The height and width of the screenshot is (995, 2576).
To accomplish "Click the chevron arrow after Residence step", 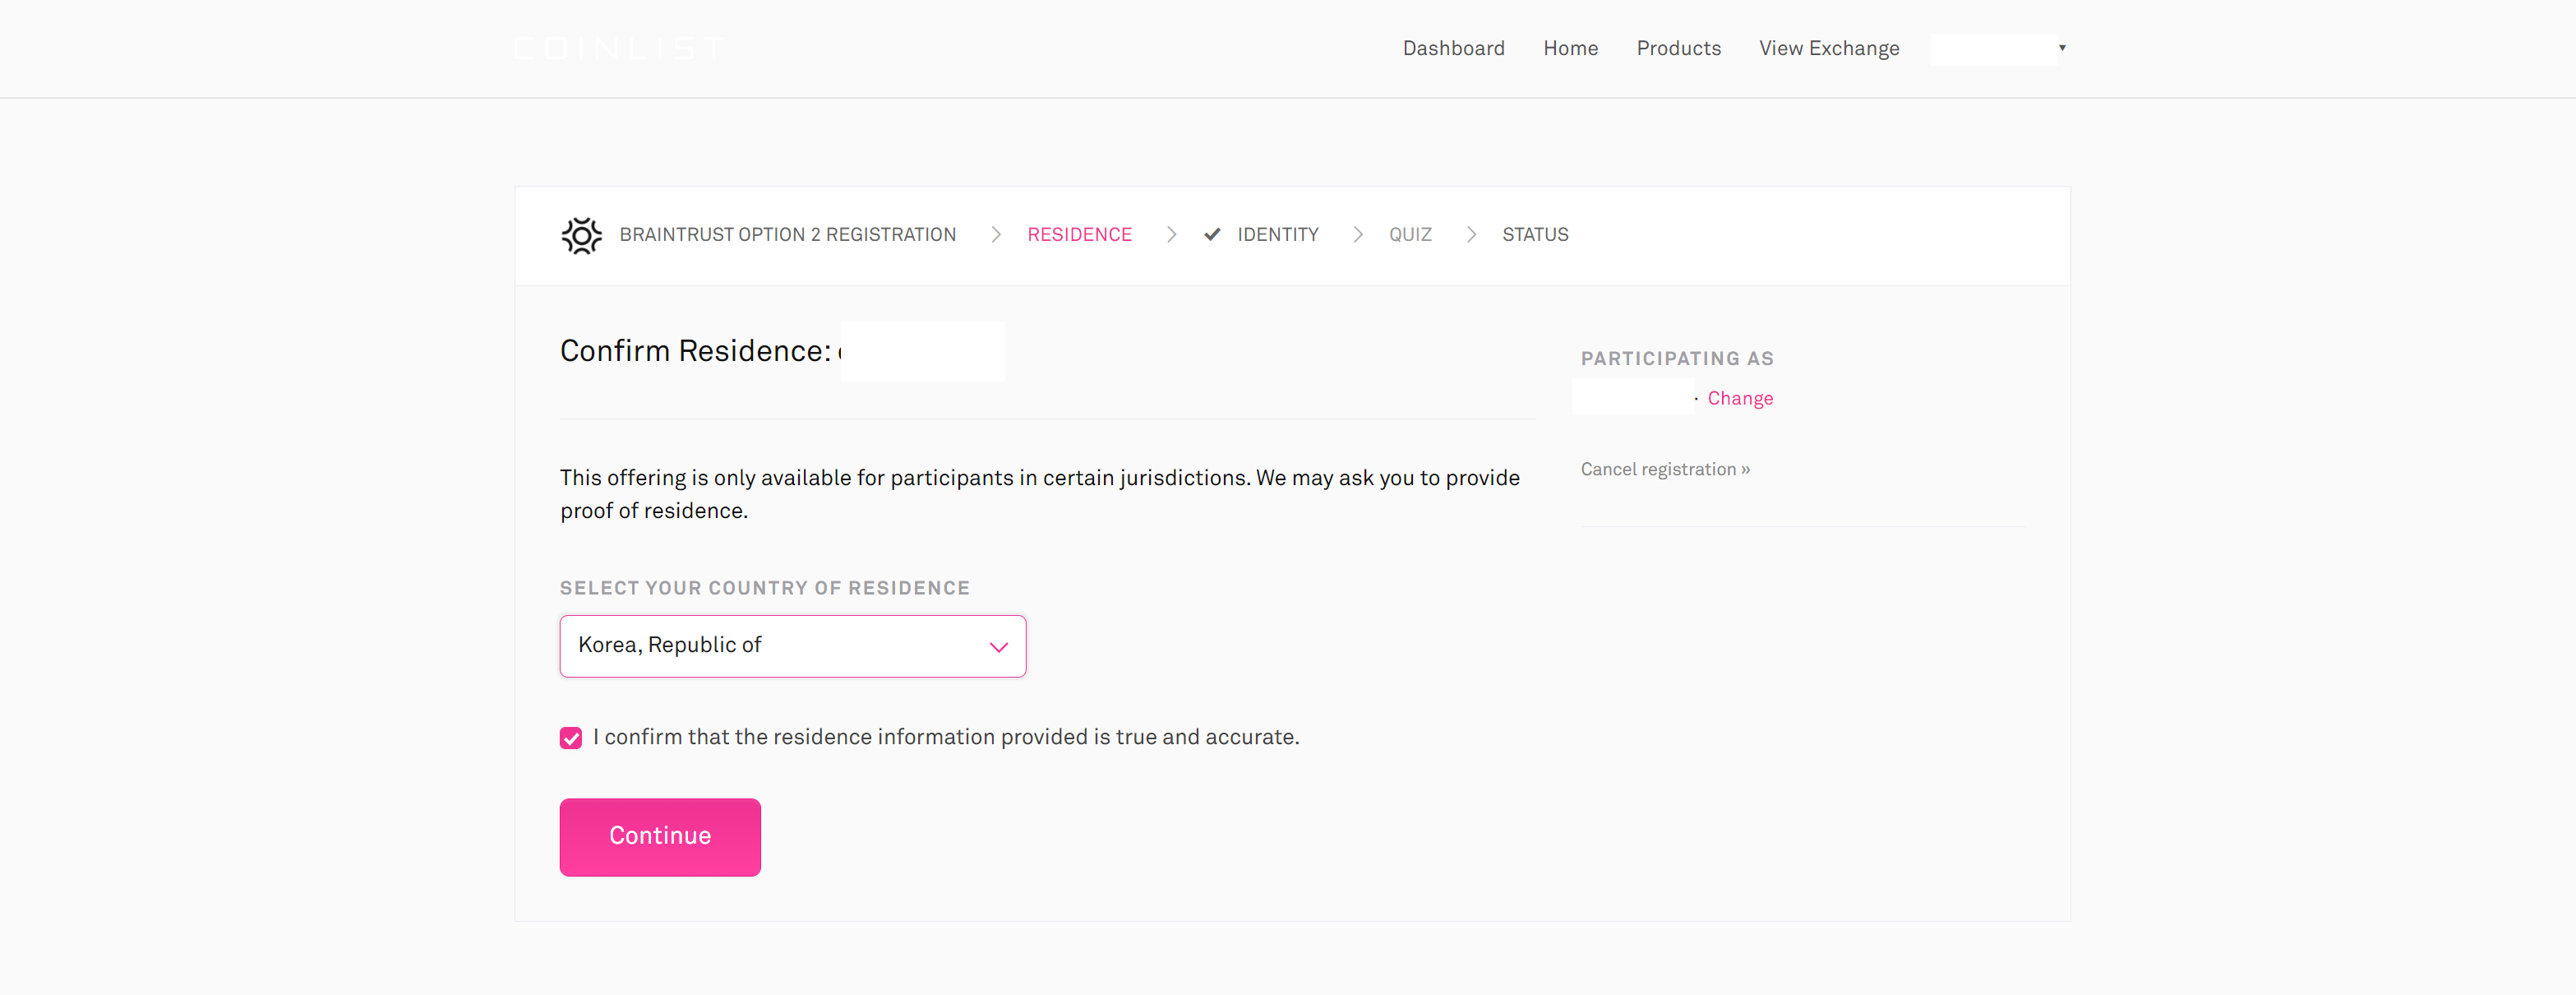I will point(1171,235).
